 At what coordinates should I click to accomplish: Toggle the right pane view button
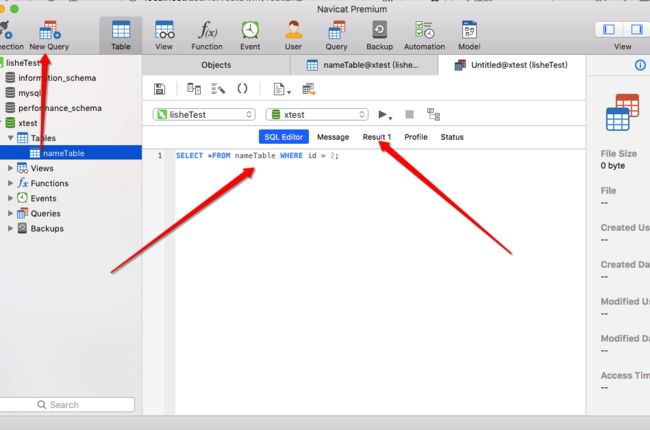636,29
